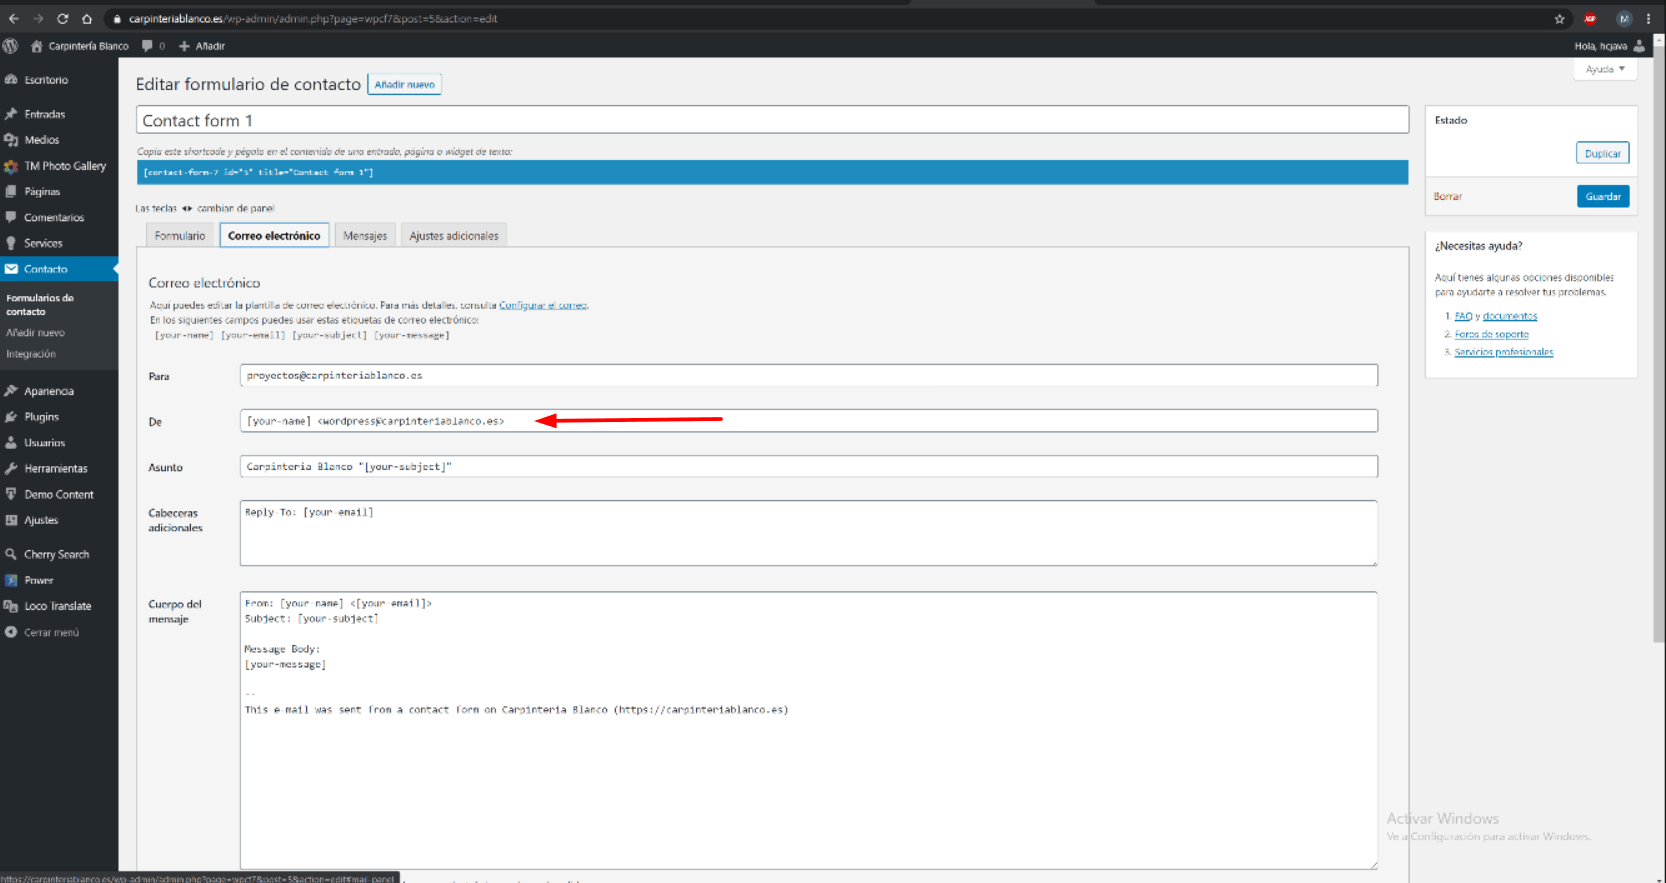Screen dimensions: 1666x883
Task: Click the Cabeceras adicionales text area
Action: pos(809,533)
